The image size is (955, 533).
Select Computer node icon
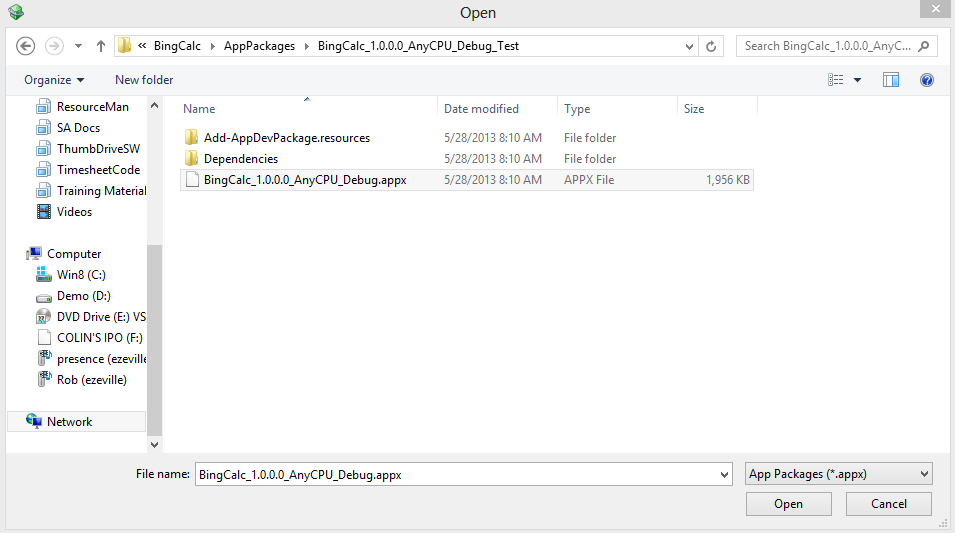[x=34, y=253]
